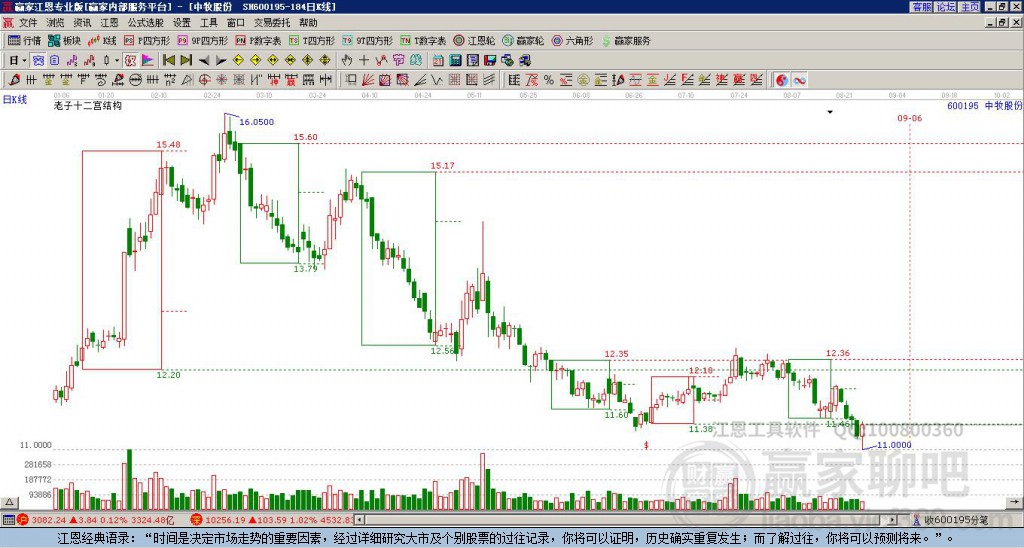This screenshot has height=548, width=1024.
Task: Toggle the yin-yang icon
Action: click(782, 80)
